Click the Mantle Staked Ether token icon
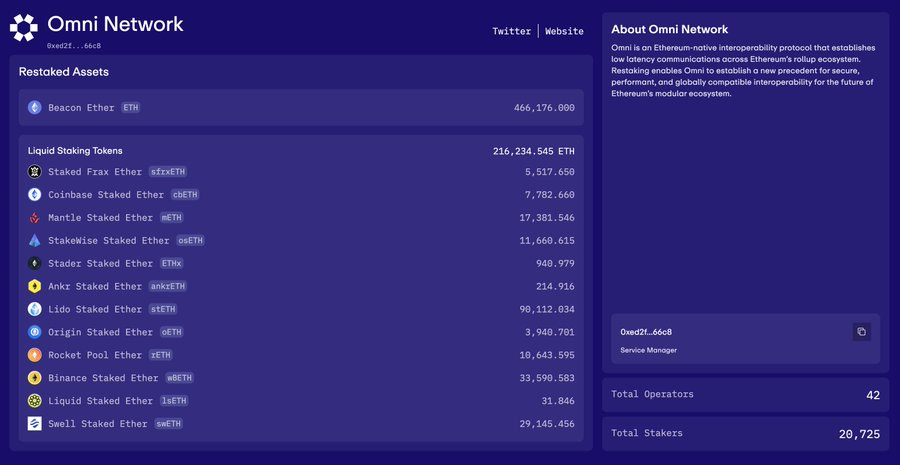 pos(34,218)
